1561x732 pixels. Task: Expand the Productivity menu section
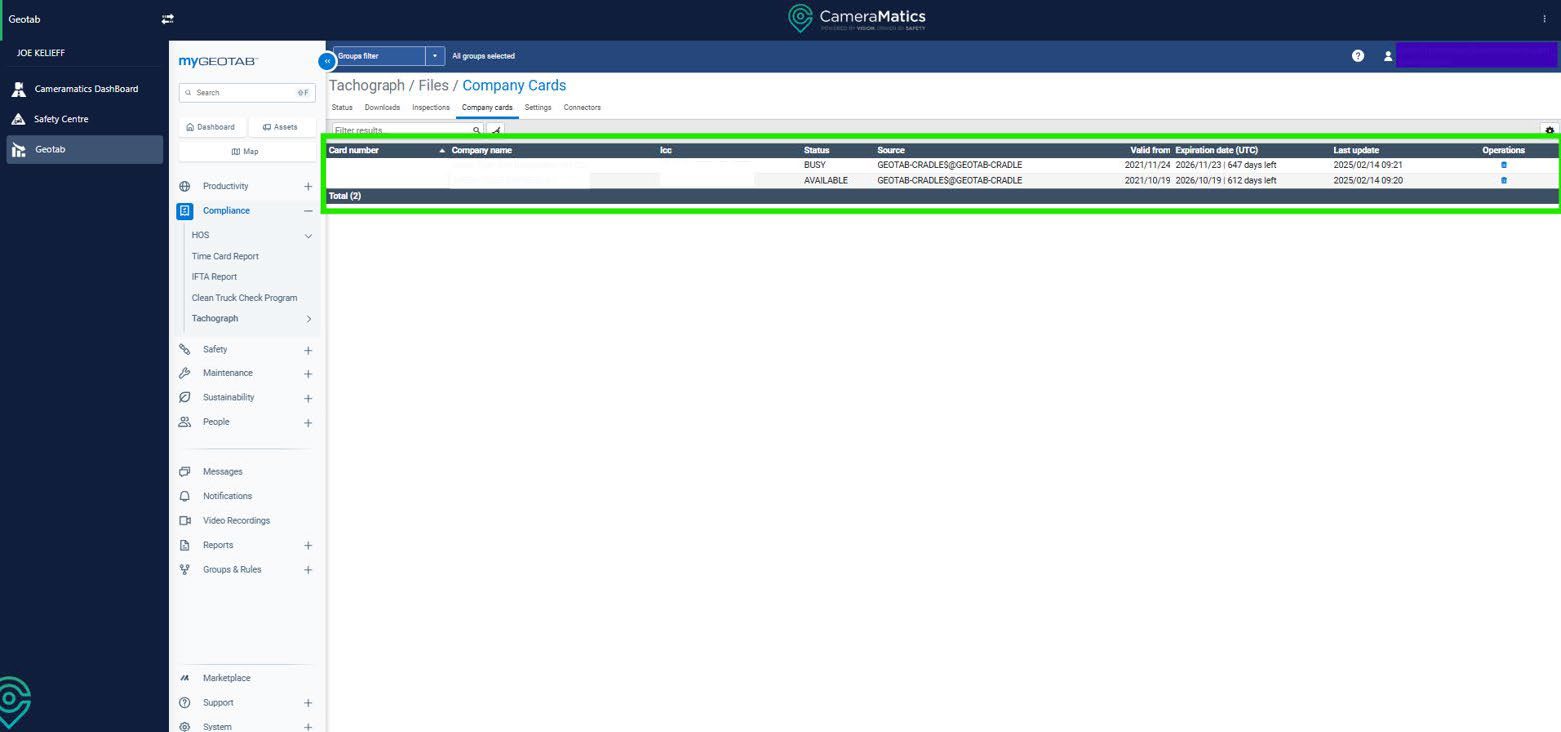pos(308,186)
